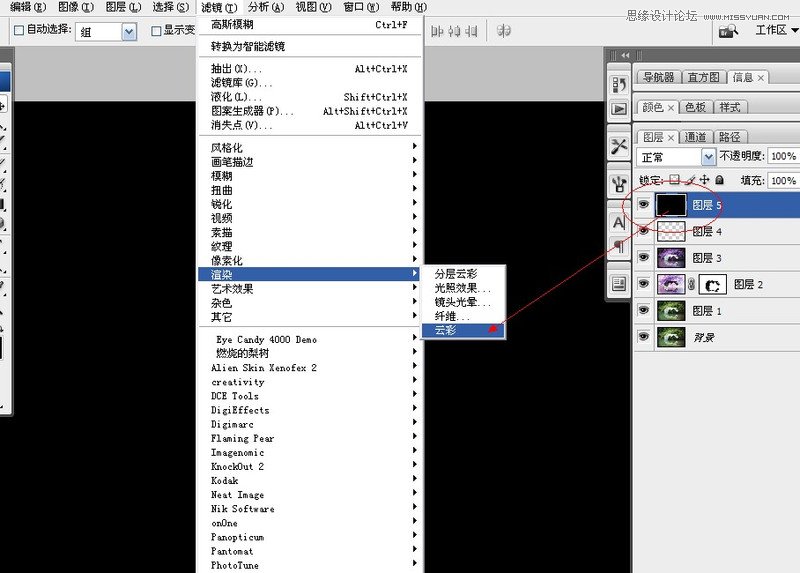Click the mask link chain icon on 图层 2
The image size is (800, 573).
pyautogui.click(x=691, y=284)
